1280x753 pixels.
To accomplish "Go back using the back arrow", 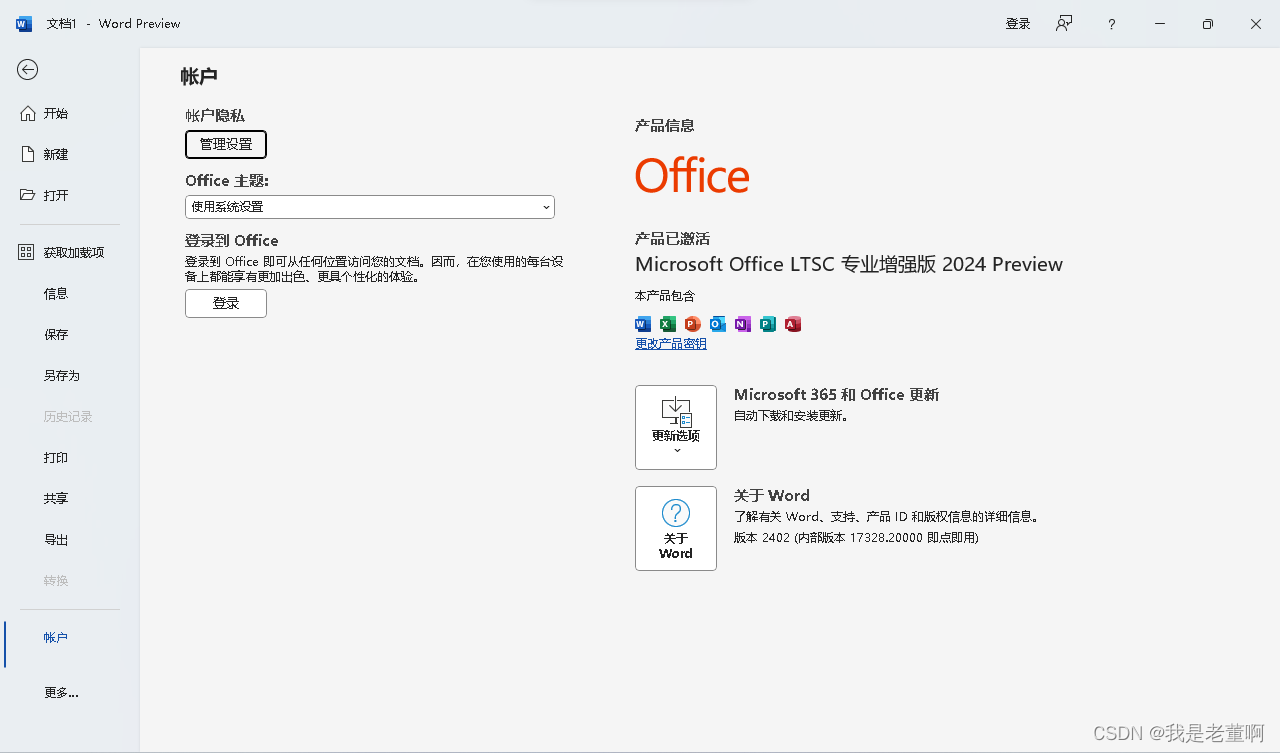I will coord(28,69).
